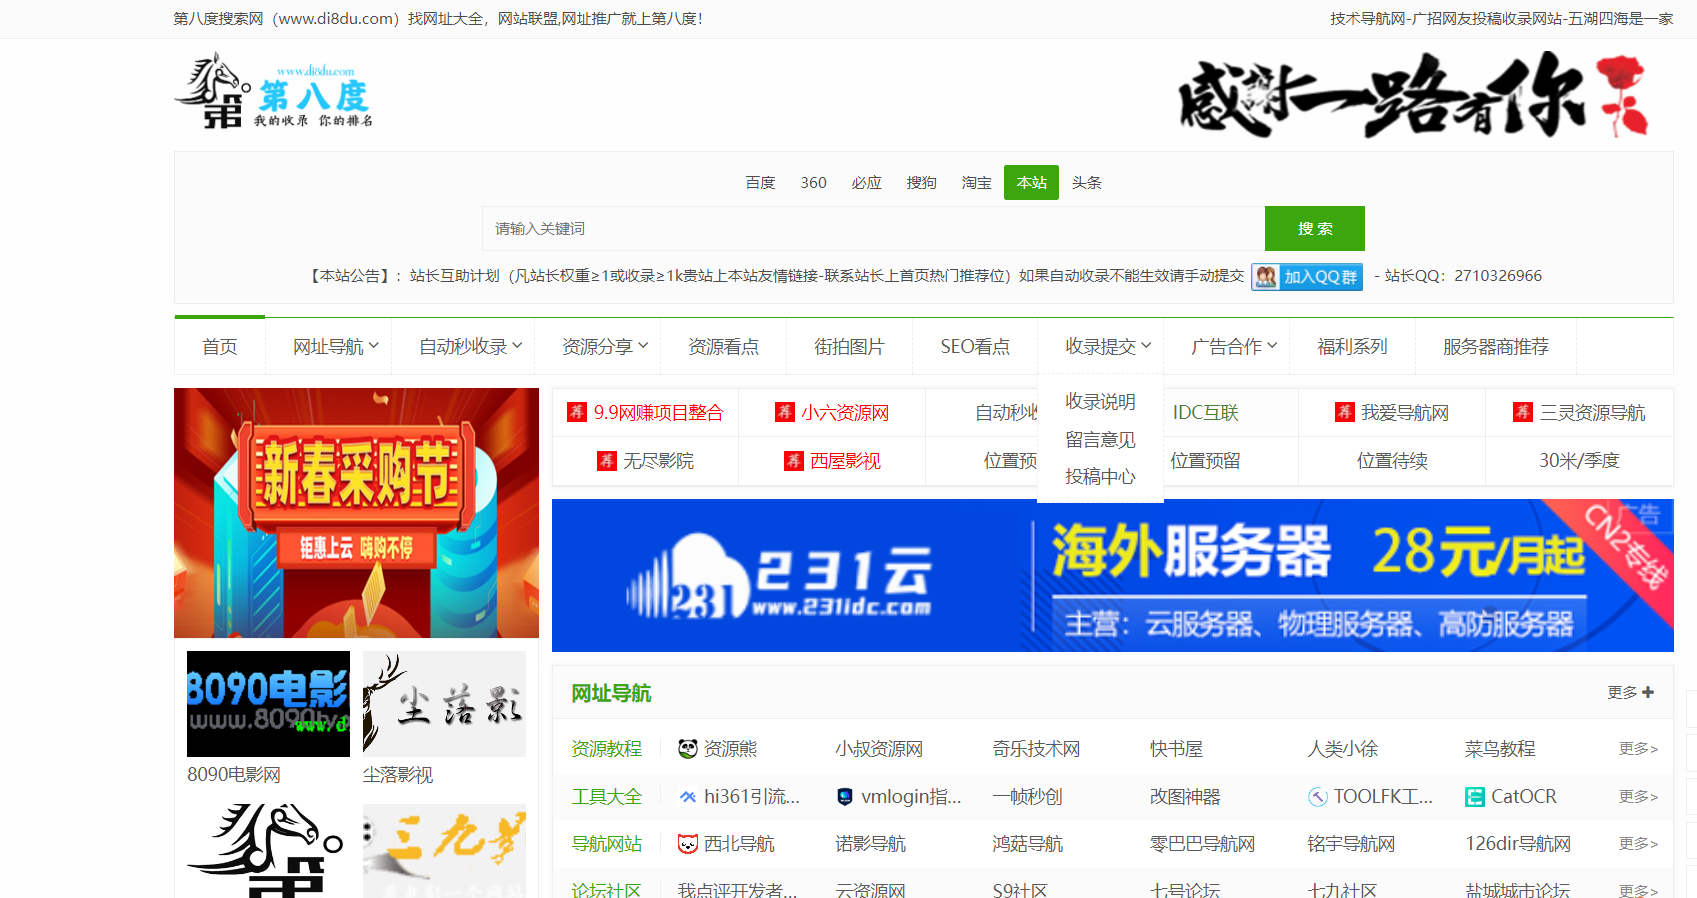Open the 工具大全 category link
1697x898 pixels.
pyautogui.click(x=606, y=796)
